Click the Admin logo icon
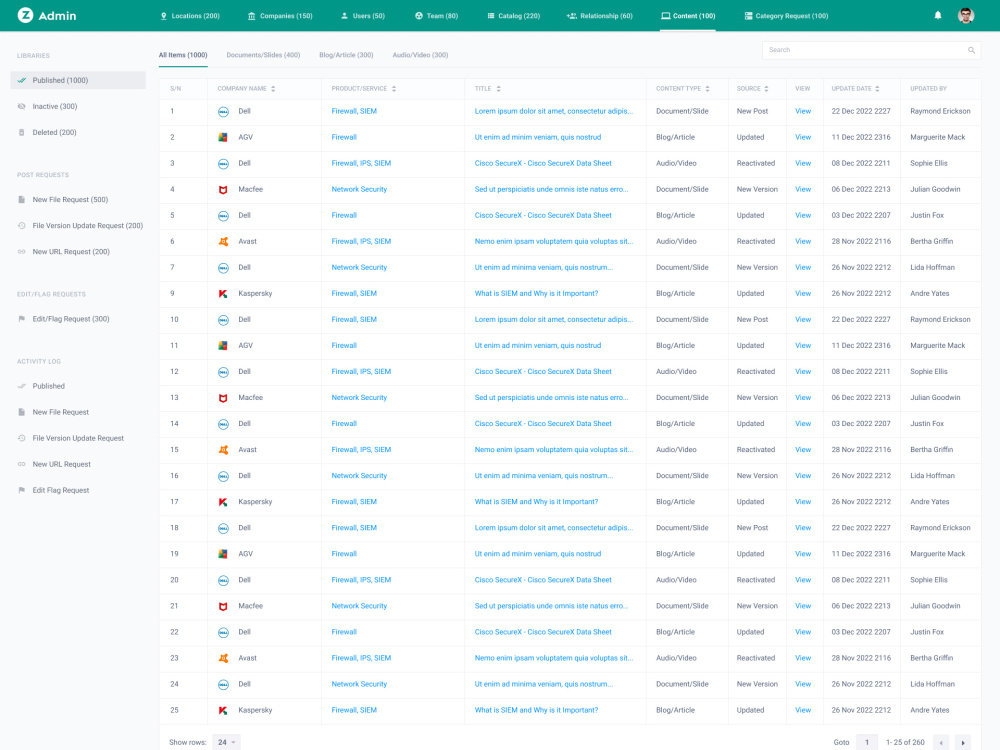This screenshot has width=1000, height=750. click(25, 15)
